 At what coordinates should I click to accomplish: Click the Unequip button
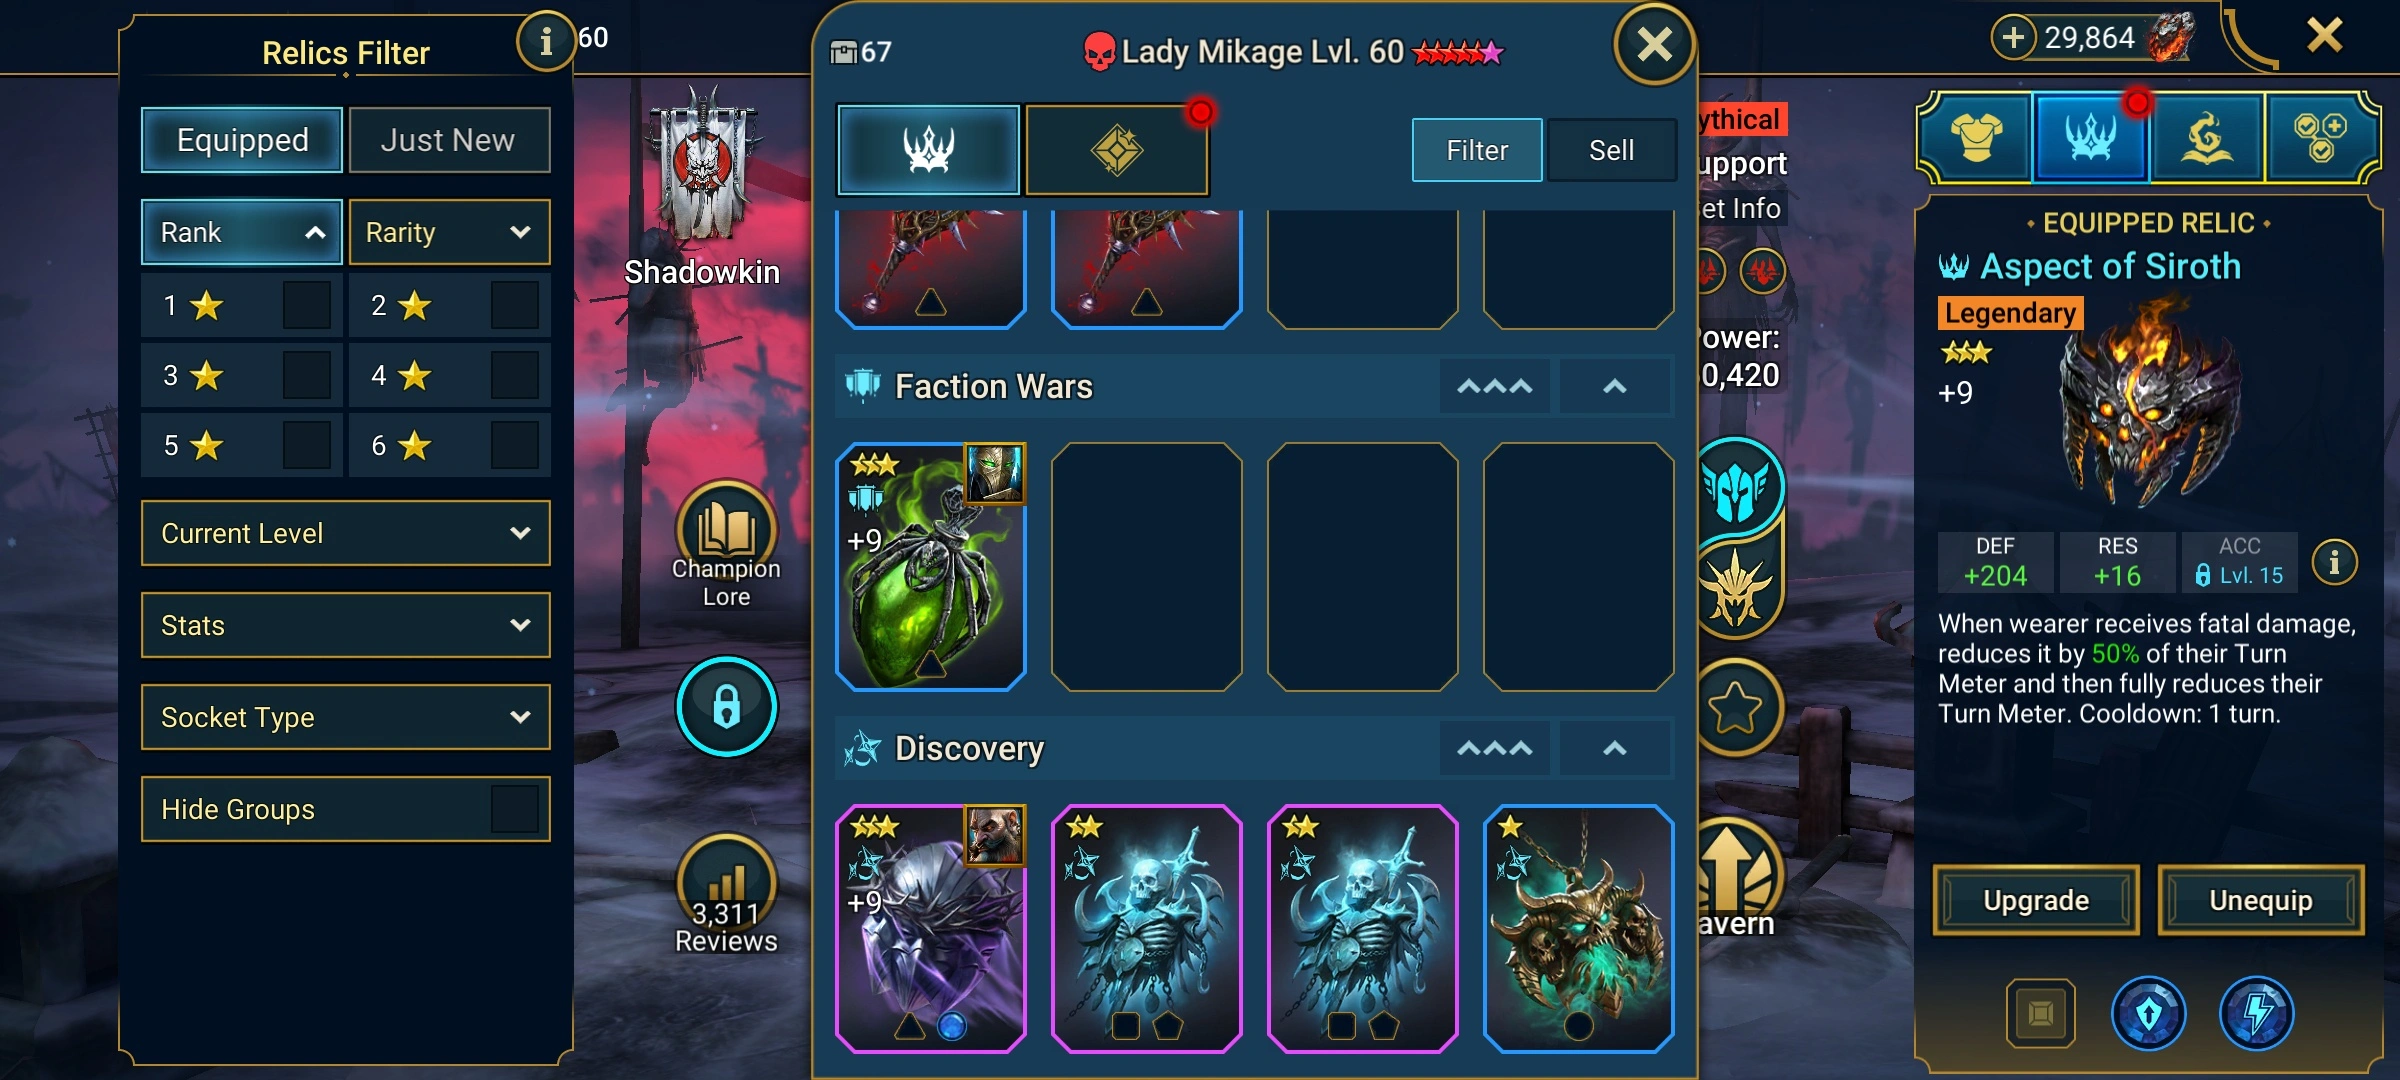point(2261,900)
